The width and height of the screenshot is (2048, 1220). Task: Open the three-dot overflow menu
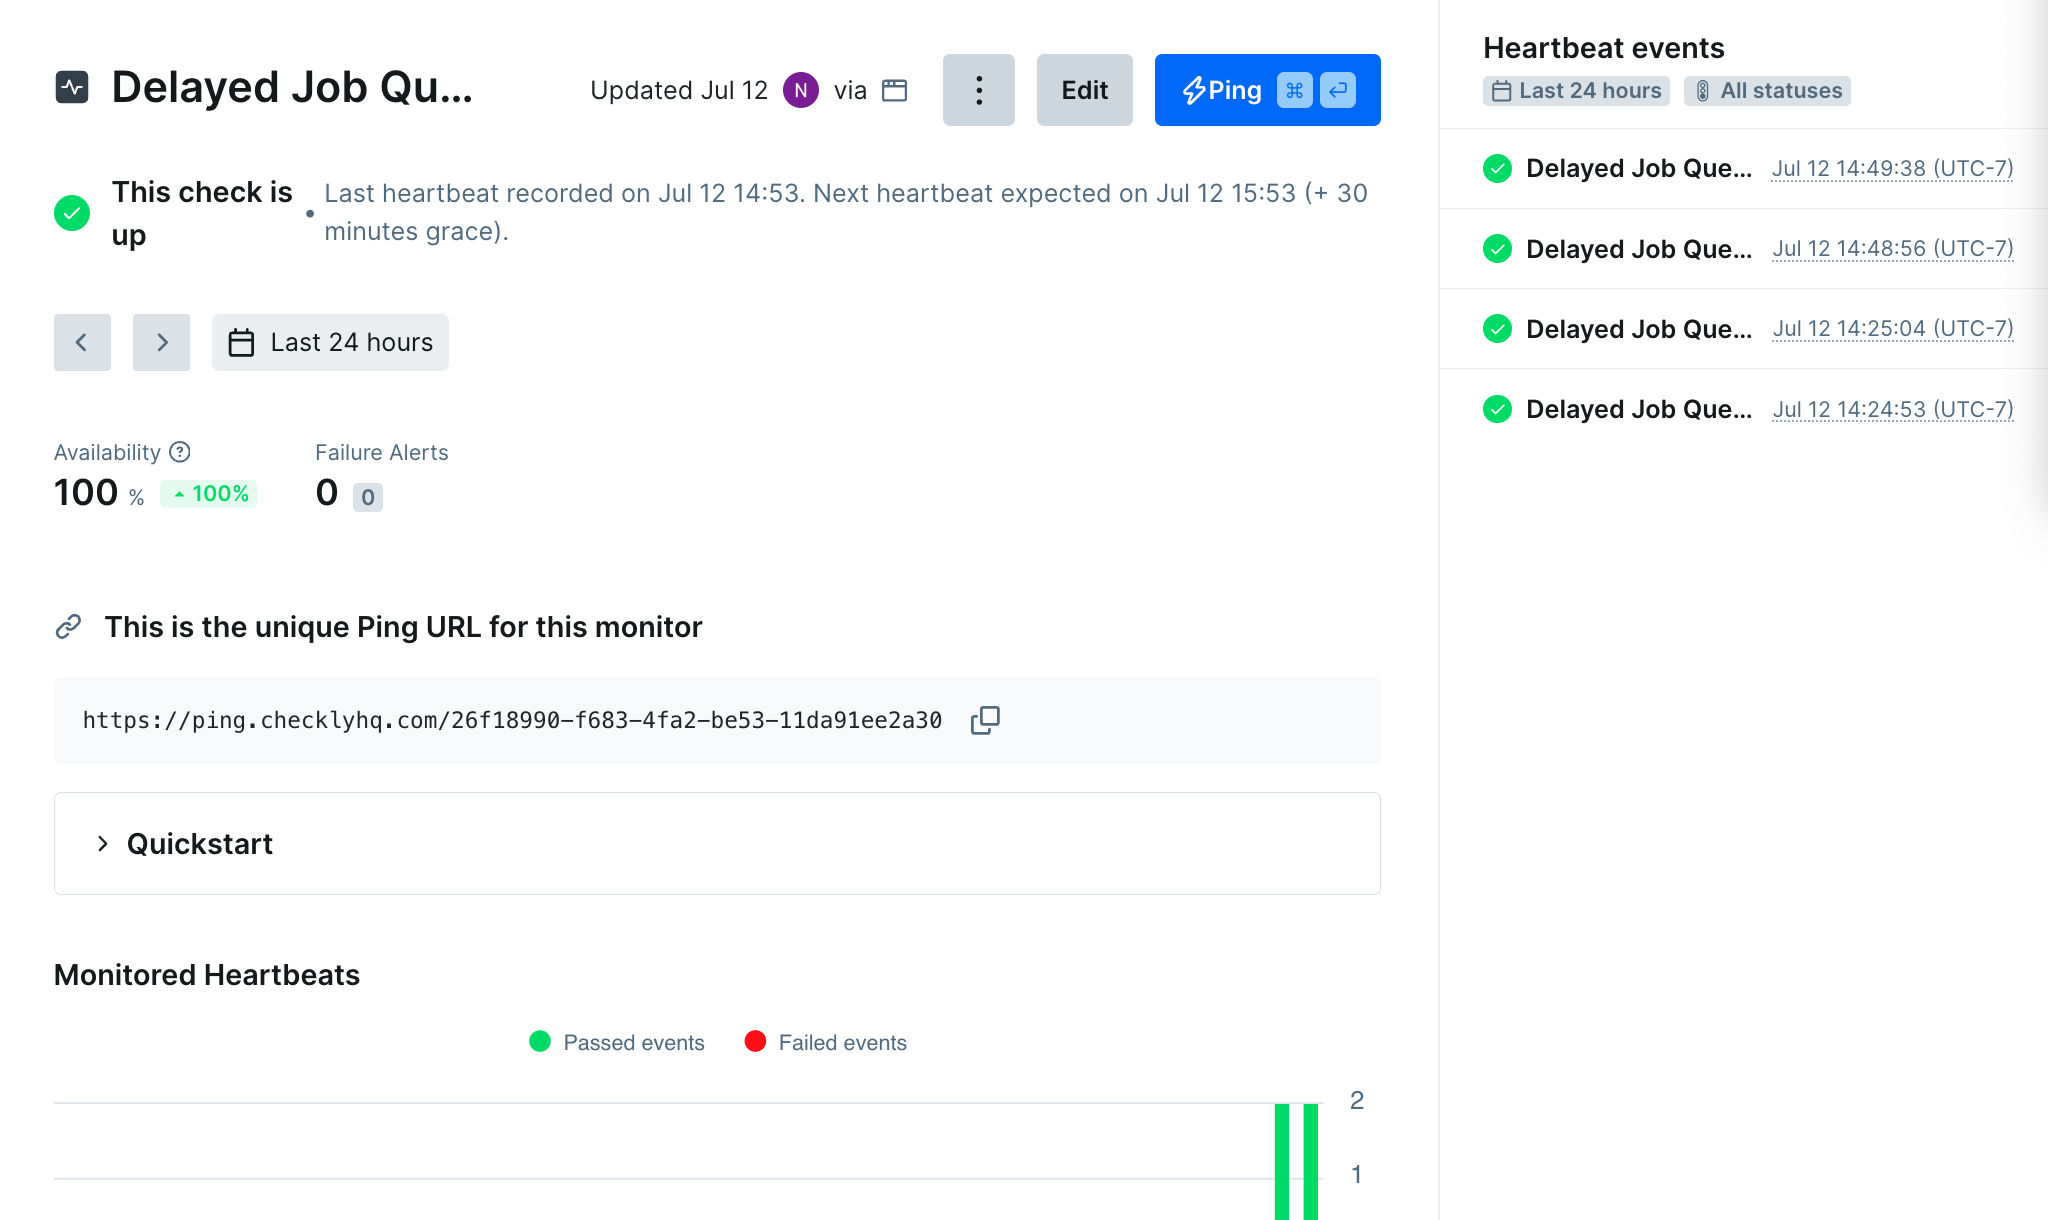point(978,90)
